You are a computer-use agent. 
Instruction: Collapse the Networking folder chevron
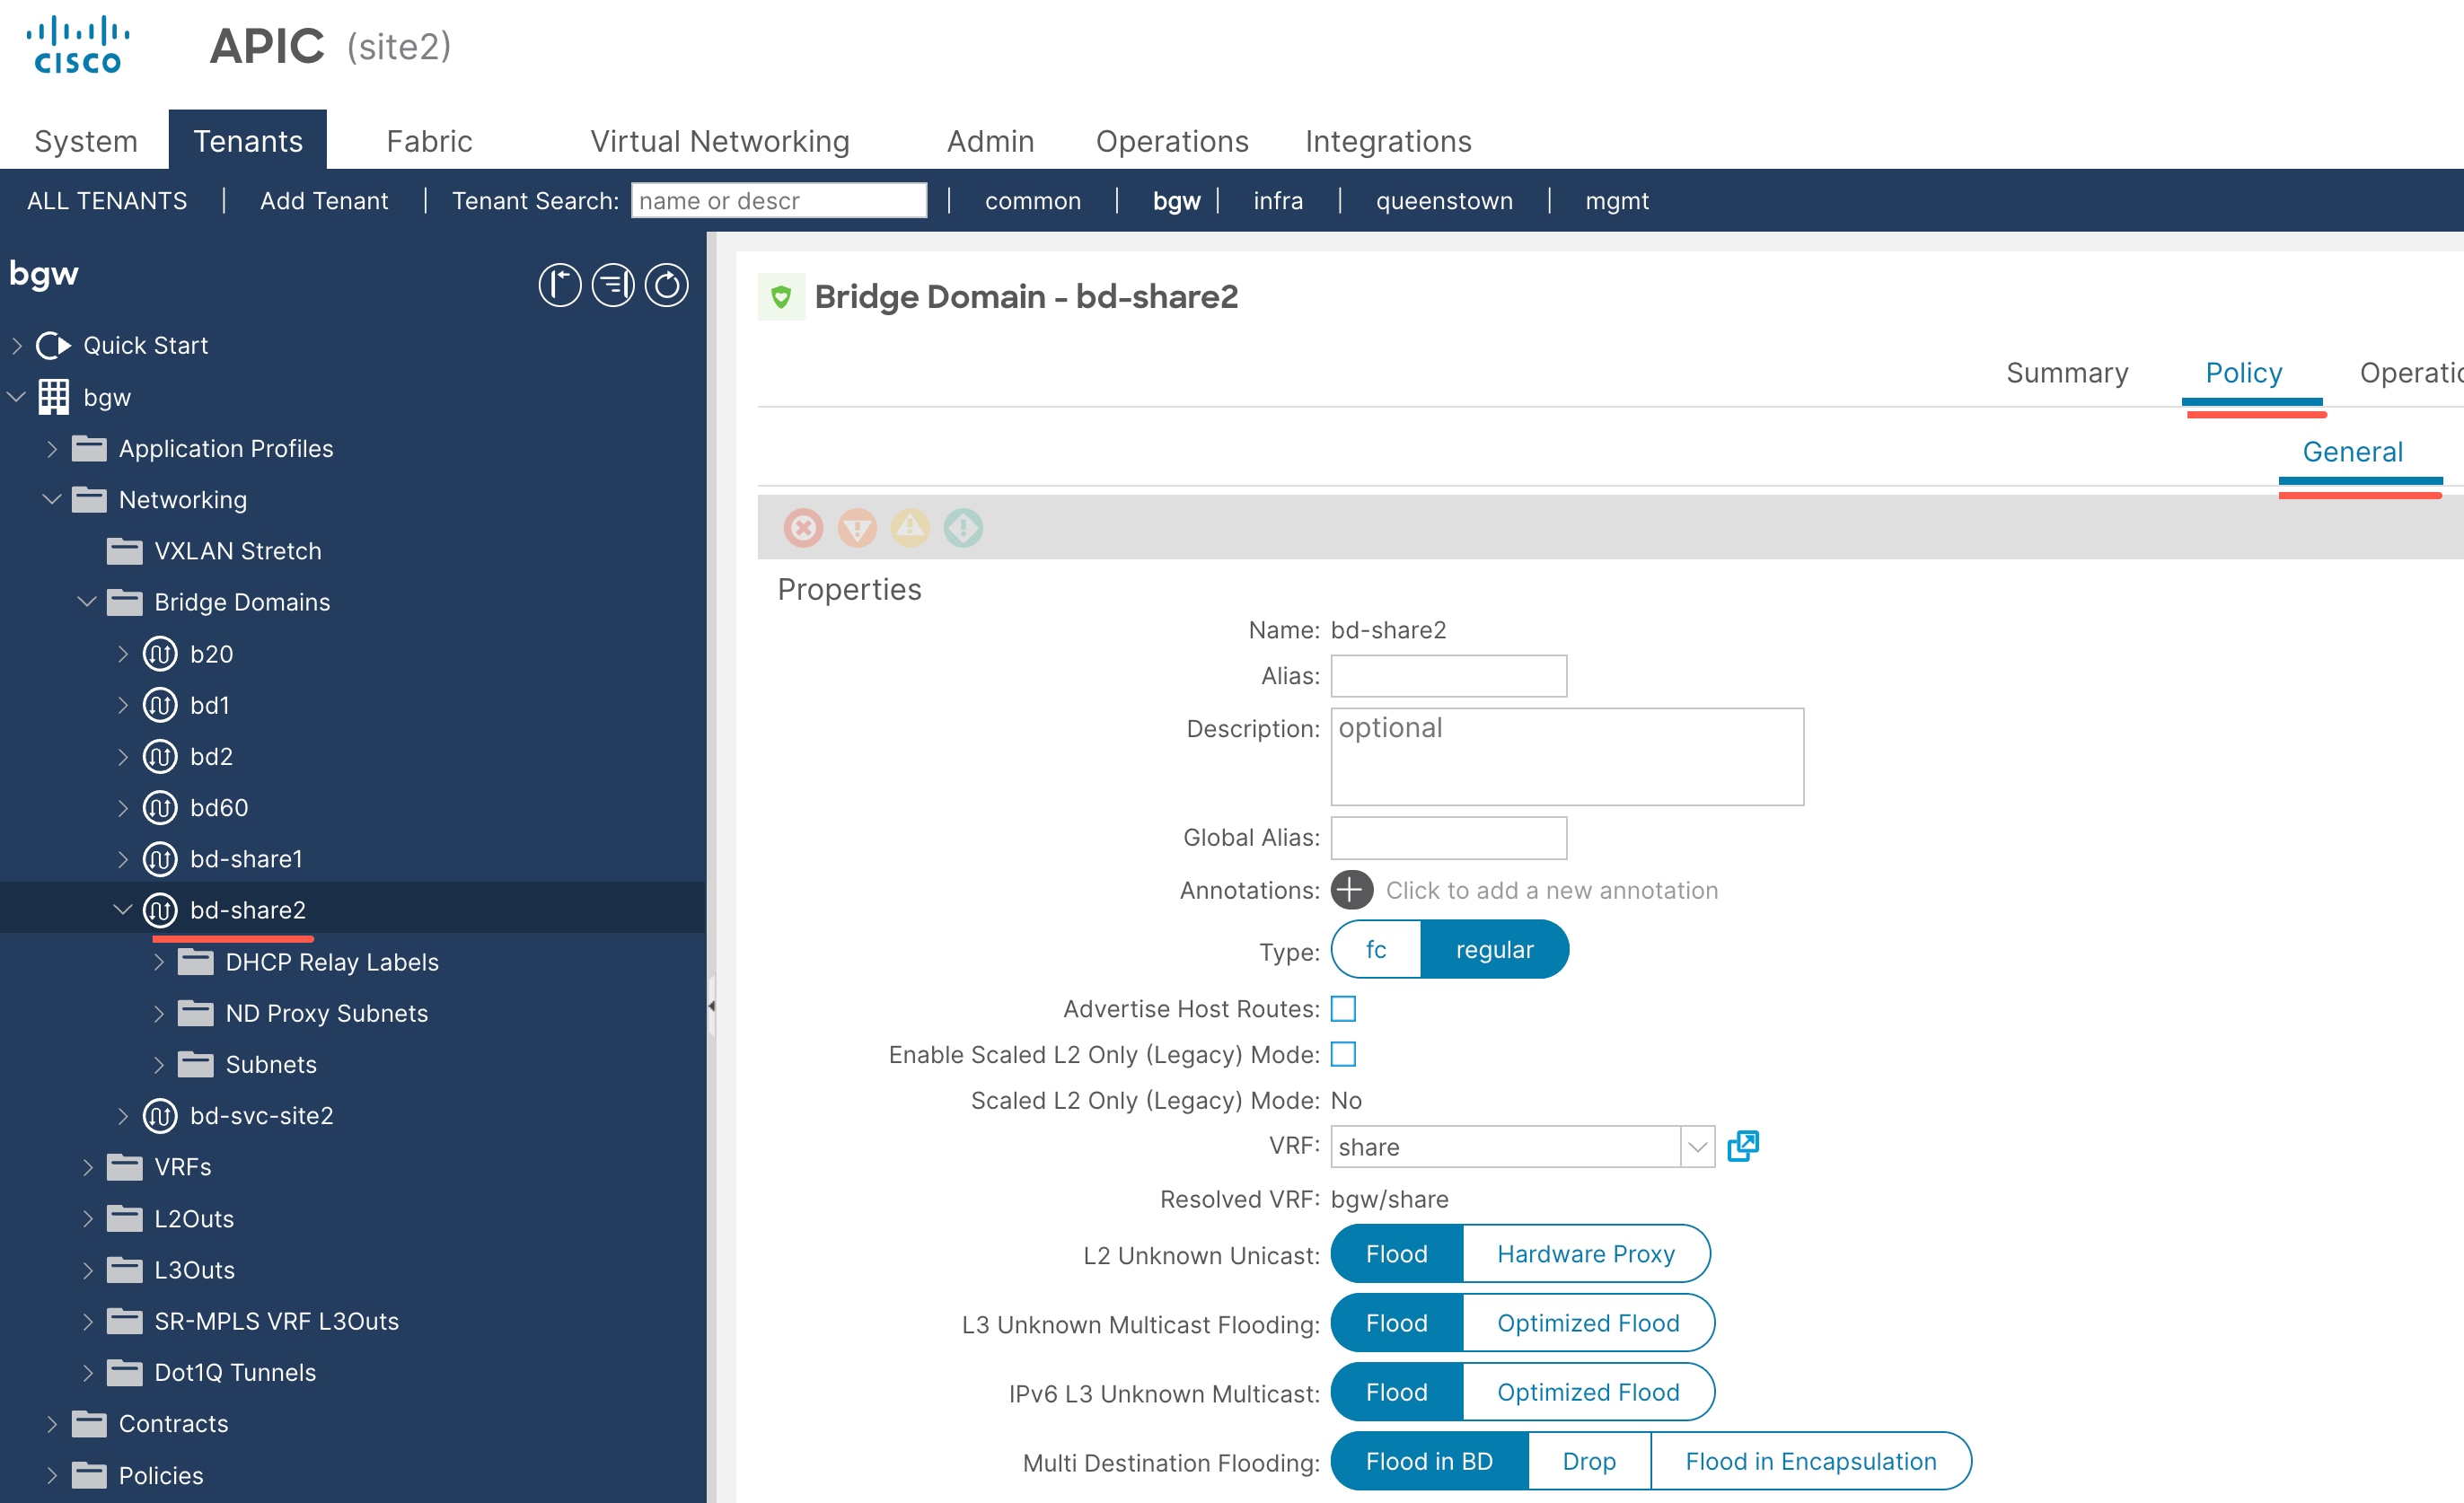(52, 499)
